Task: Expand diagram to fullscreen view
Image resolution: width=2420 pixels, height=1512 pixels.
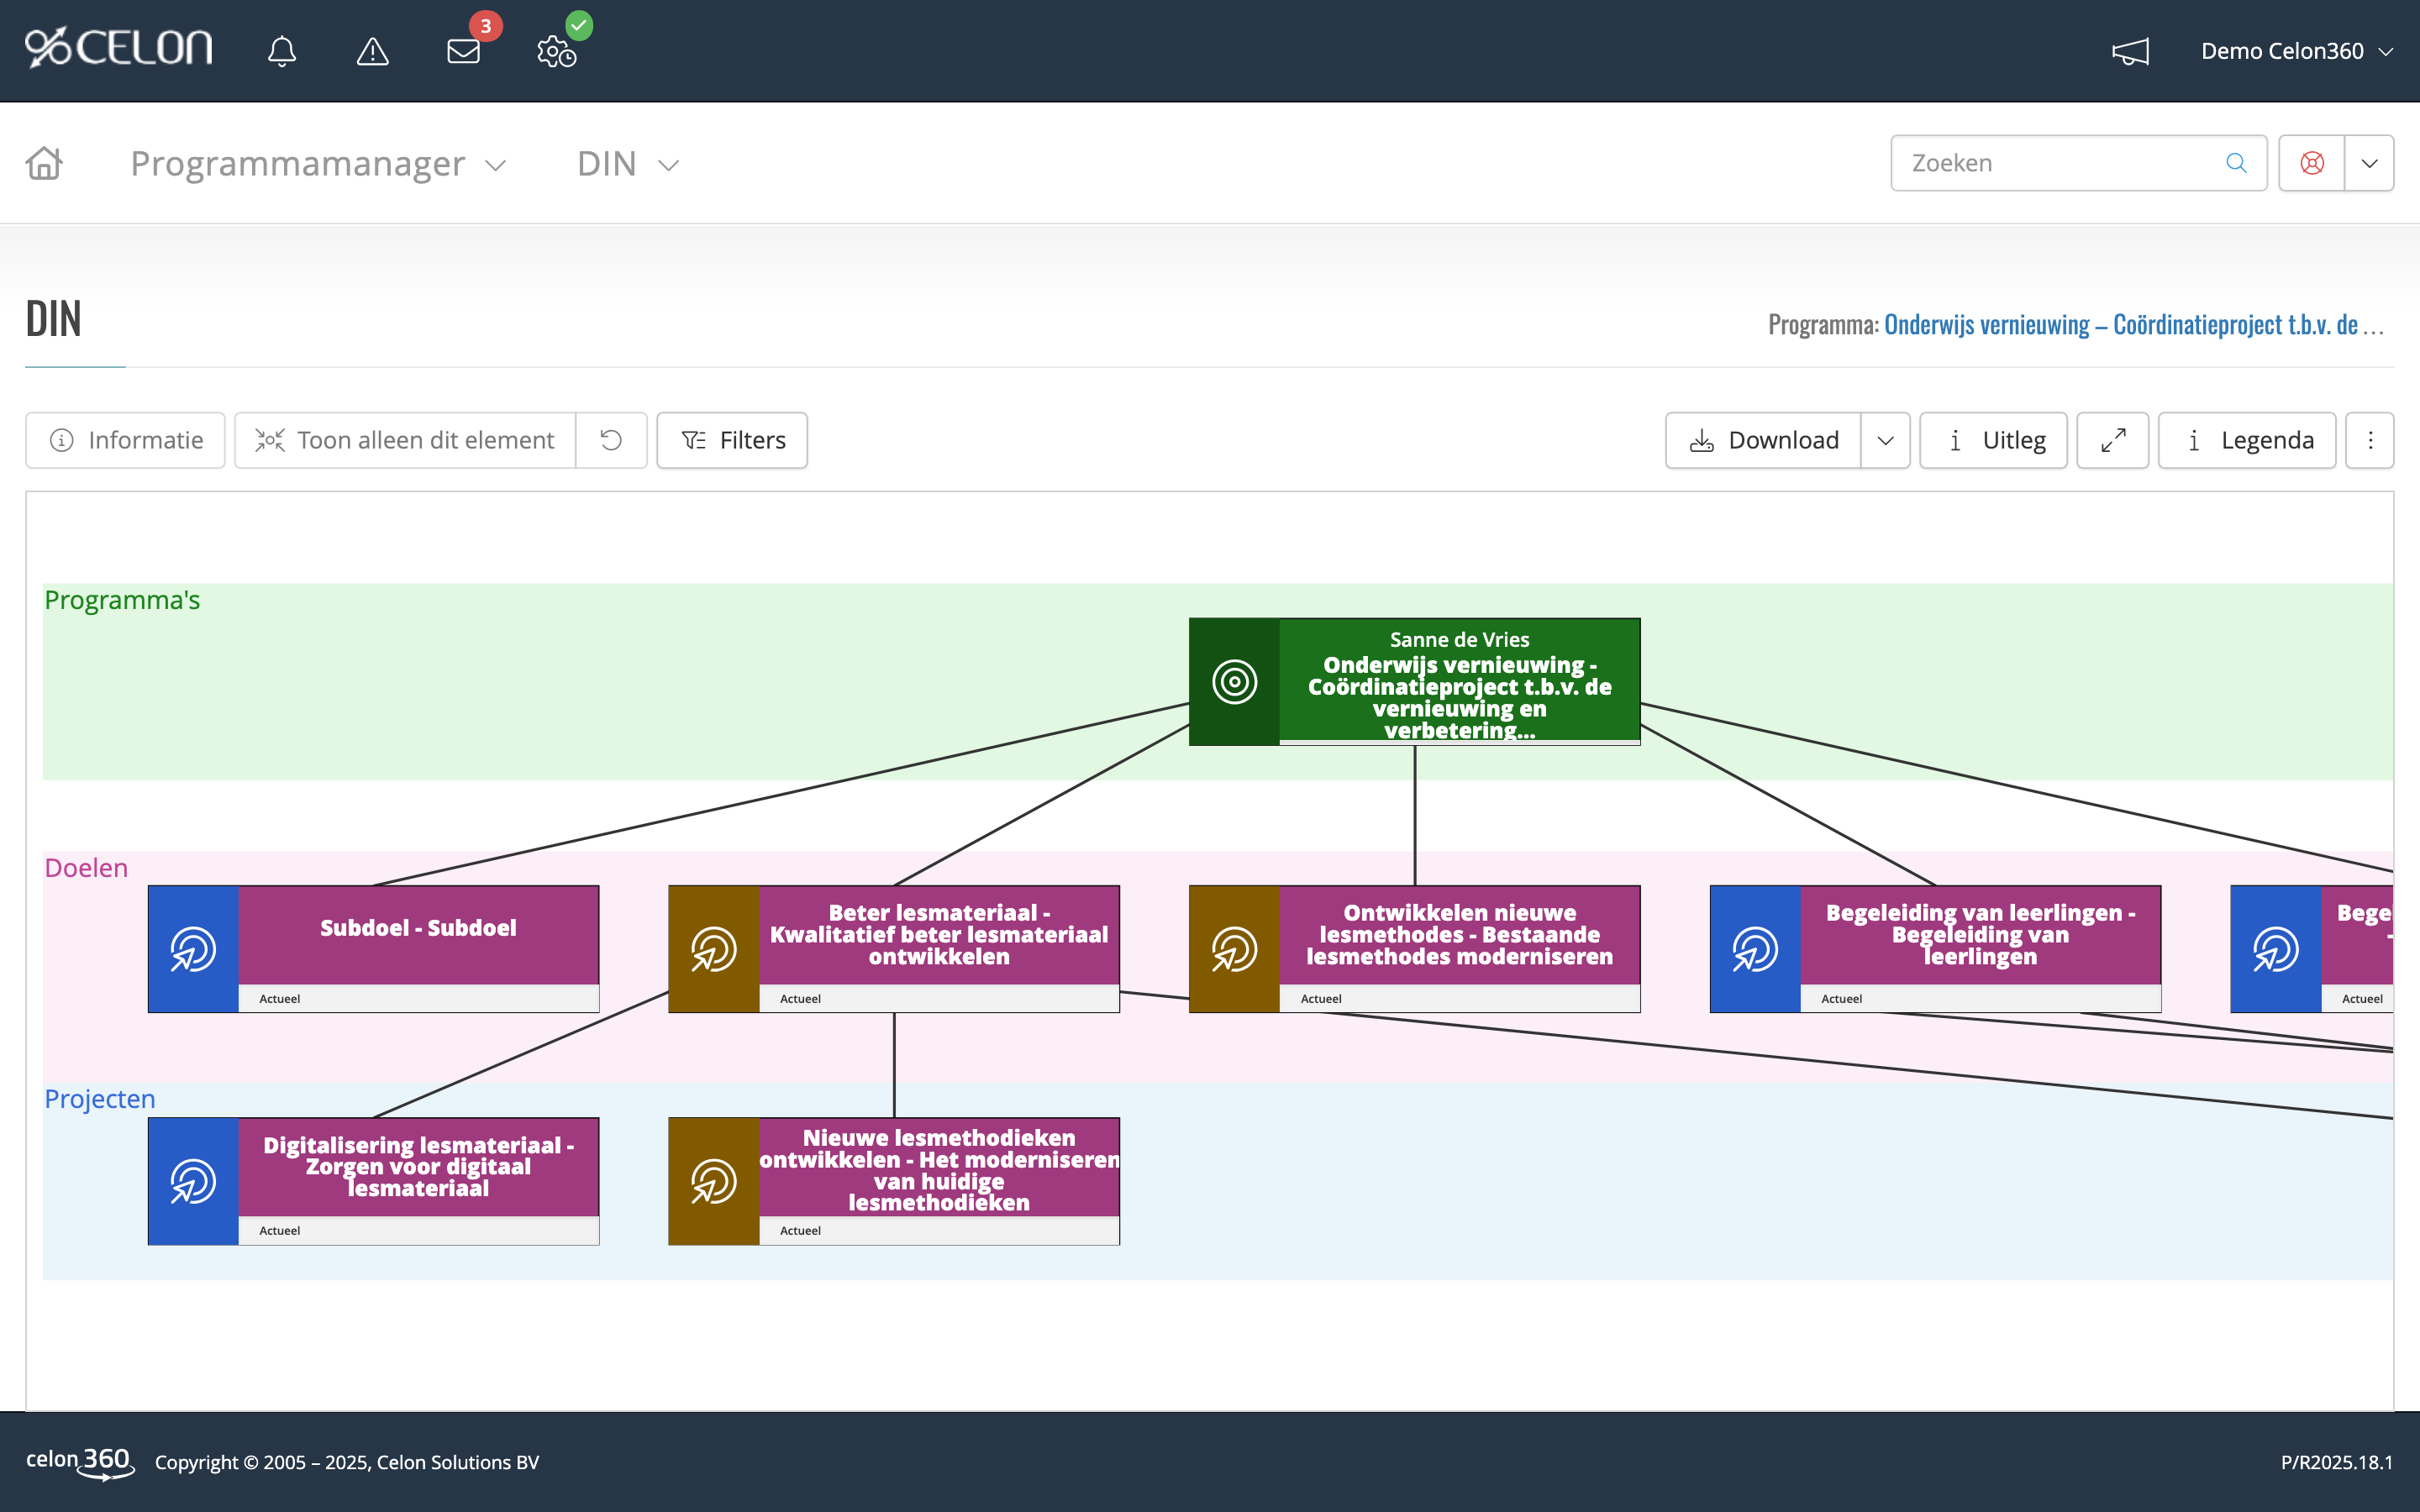Action: 2112,440
